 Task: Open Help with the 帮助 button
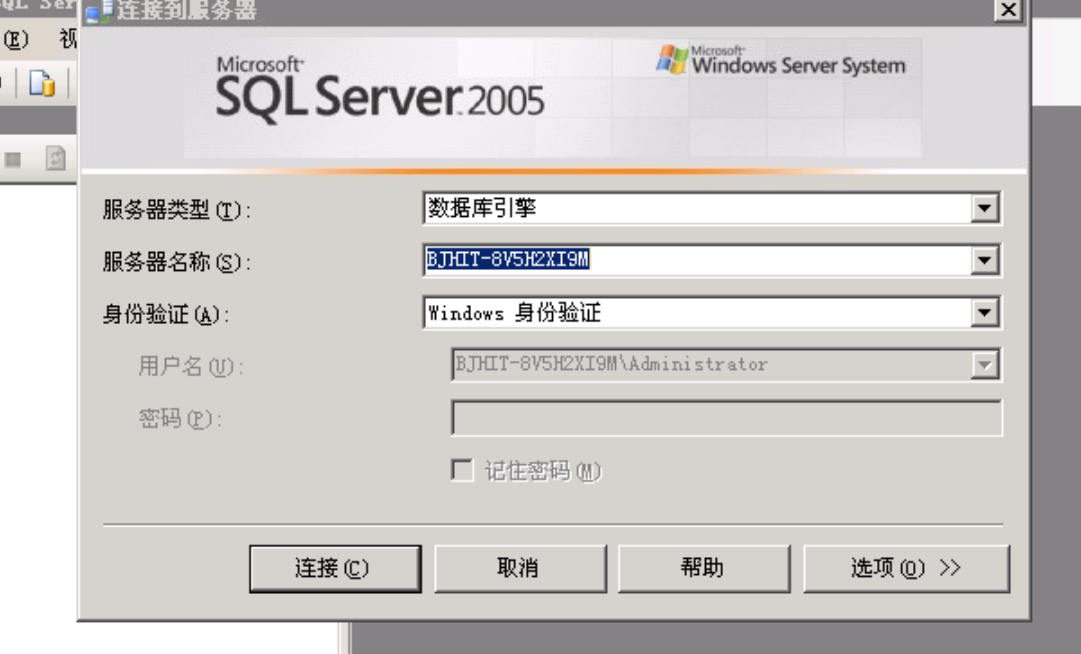click(x=704, y=569)
